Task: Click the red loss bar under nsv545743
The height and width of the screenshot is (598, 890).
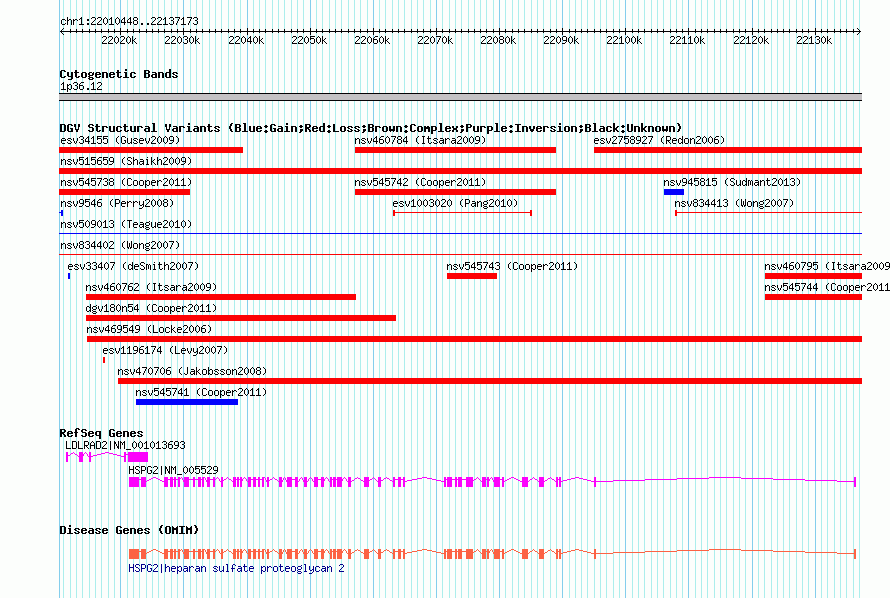Action: pyautogui.click(x=472, y=276)
